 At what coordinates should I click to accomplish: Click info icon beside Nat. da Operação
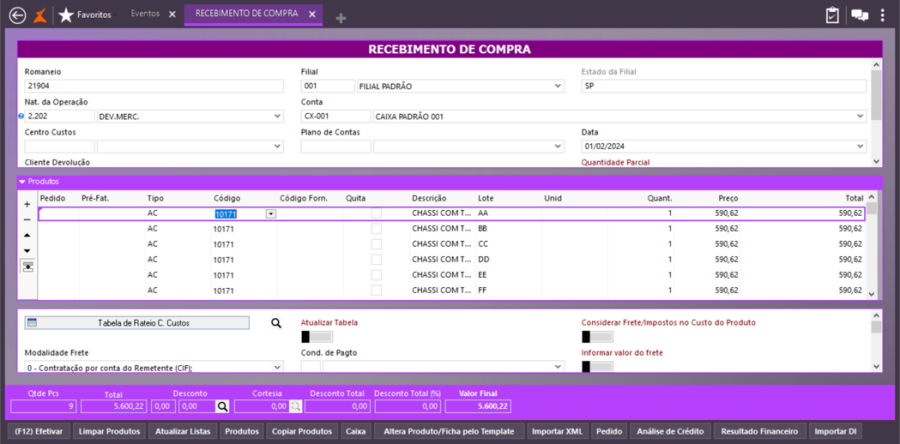tap(21, 116)
